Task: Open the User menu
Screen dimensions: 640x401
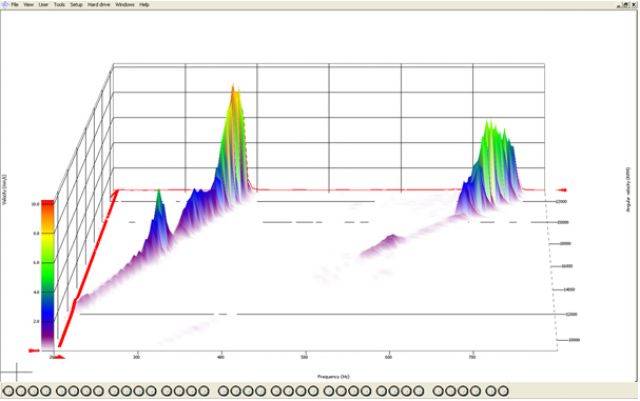Action: [43, 4]
